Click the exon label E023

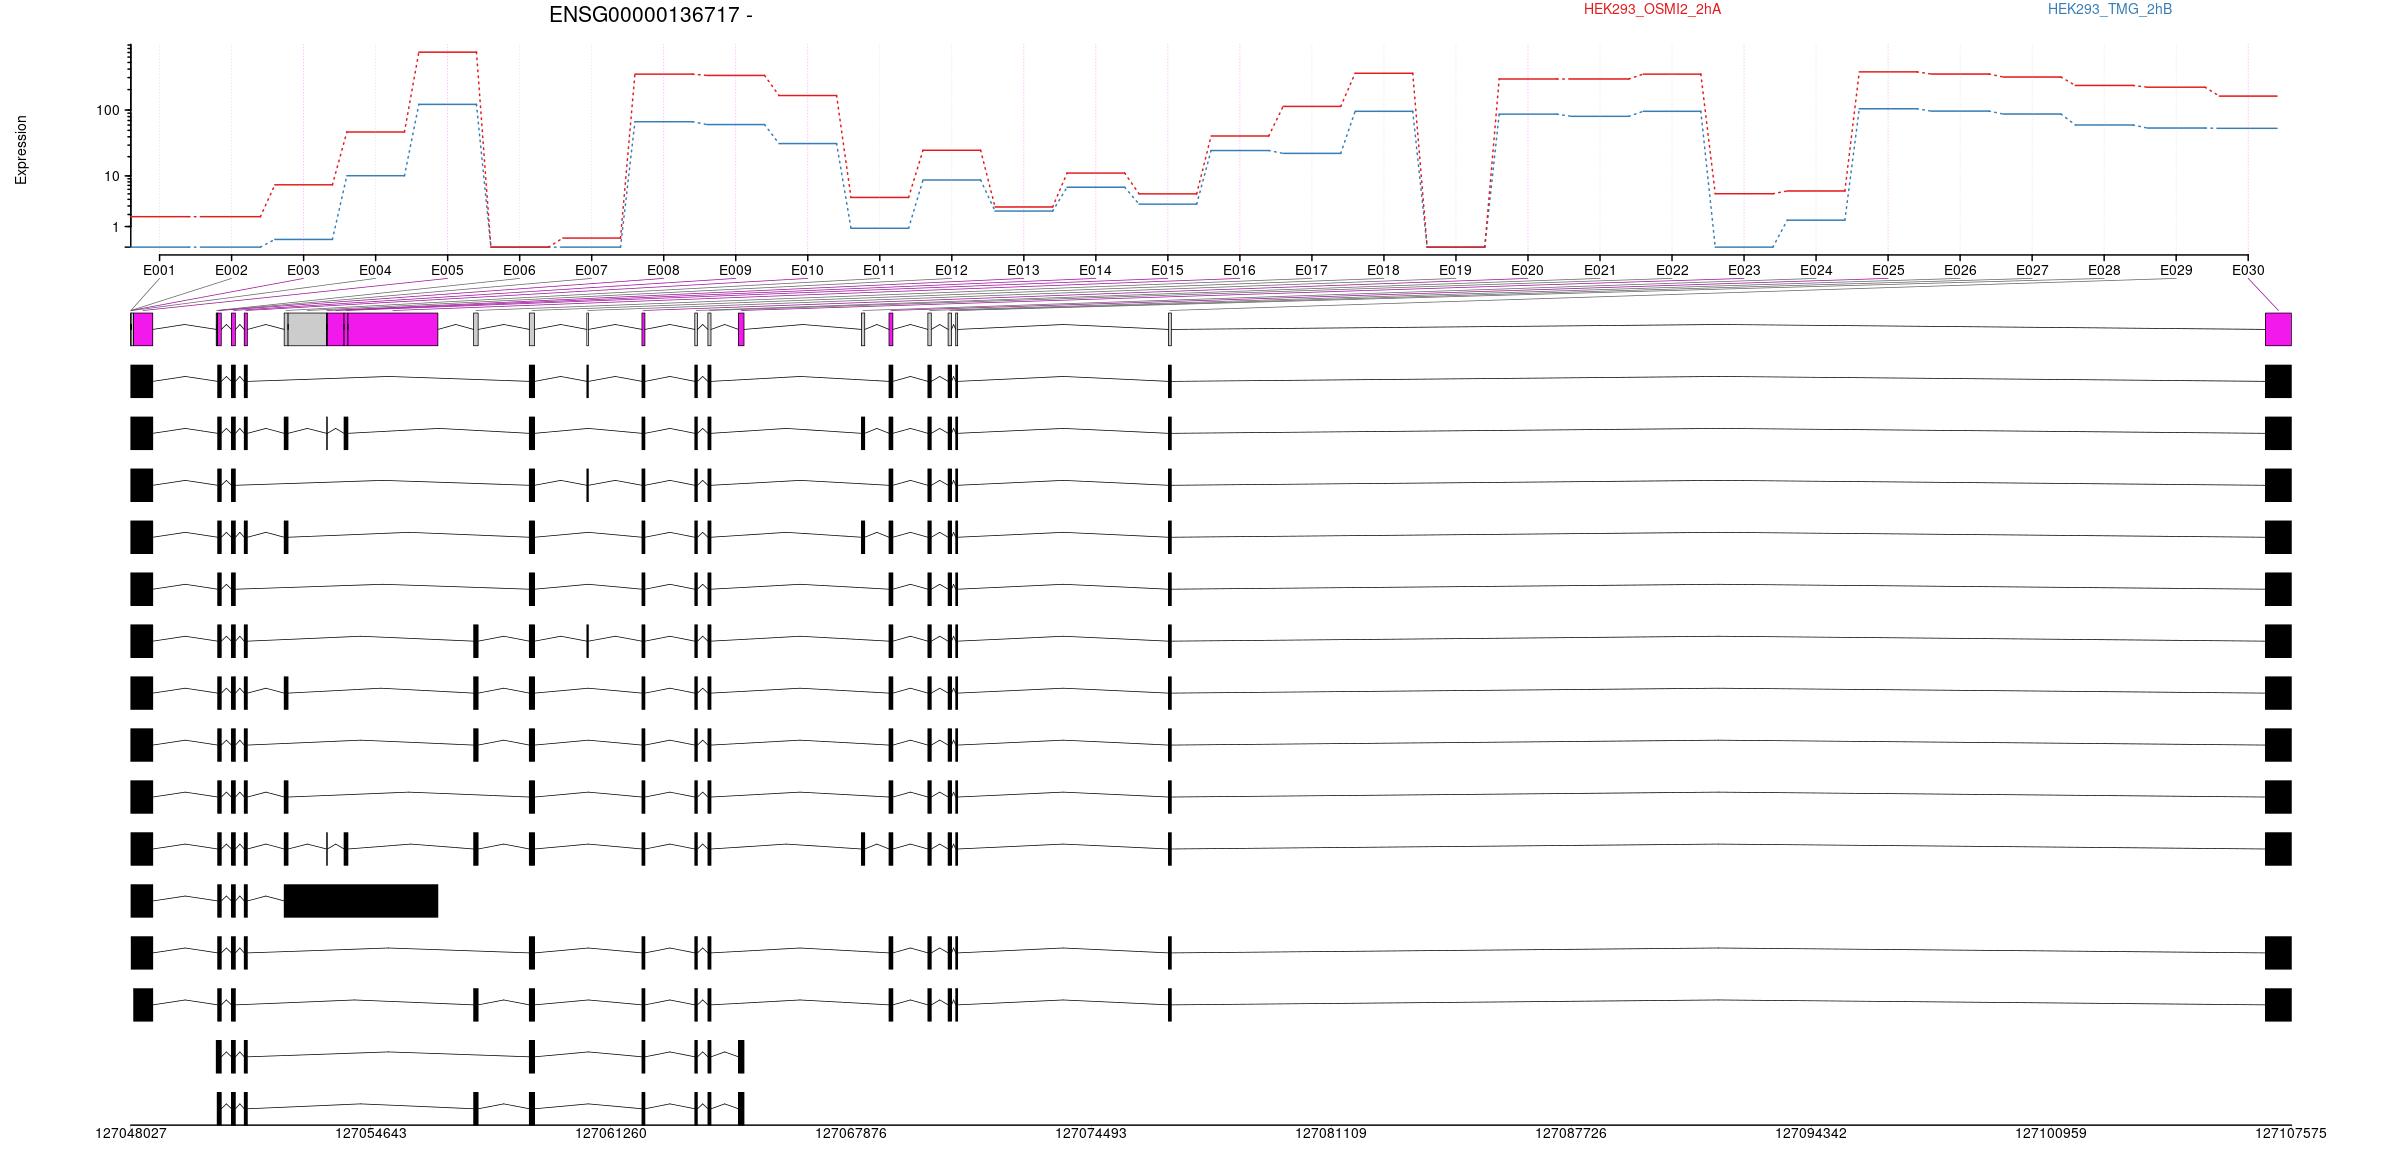pos(1744,270)
